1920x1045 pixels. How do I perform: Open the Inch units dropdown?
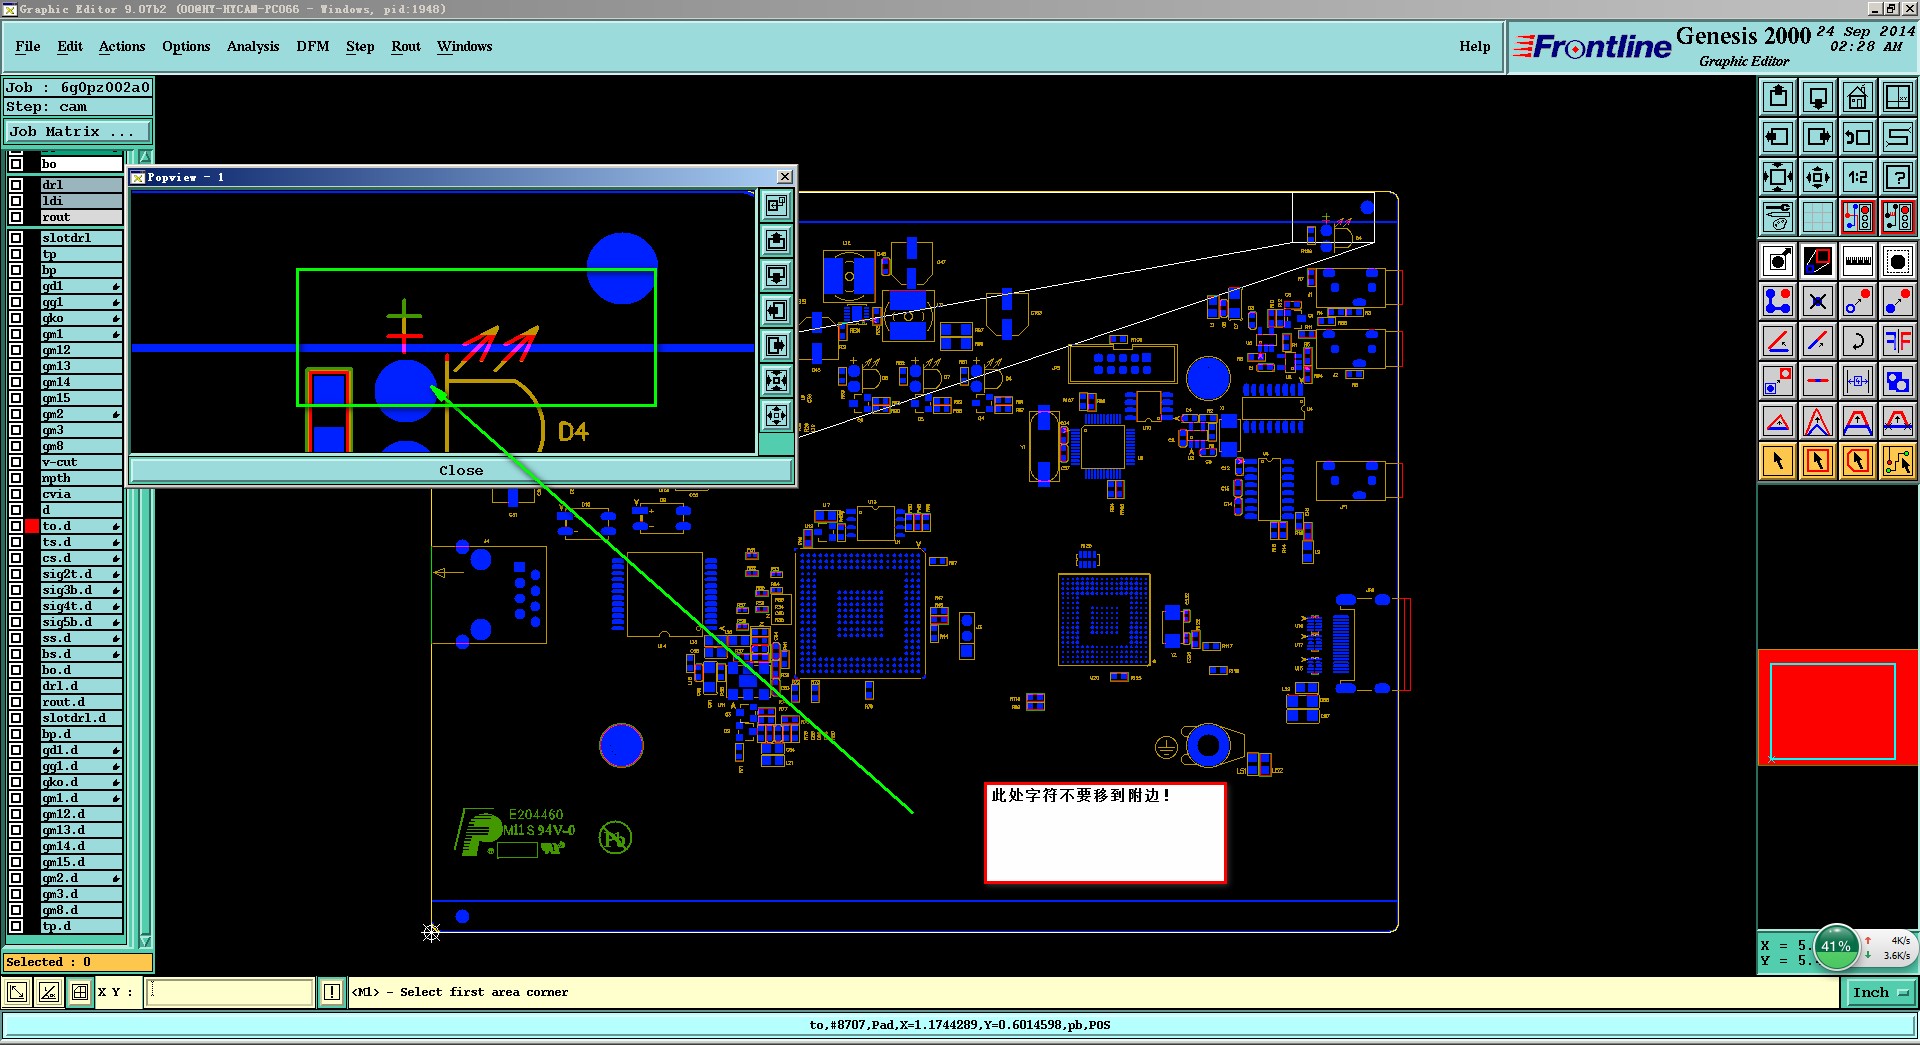coord(1880,992)
